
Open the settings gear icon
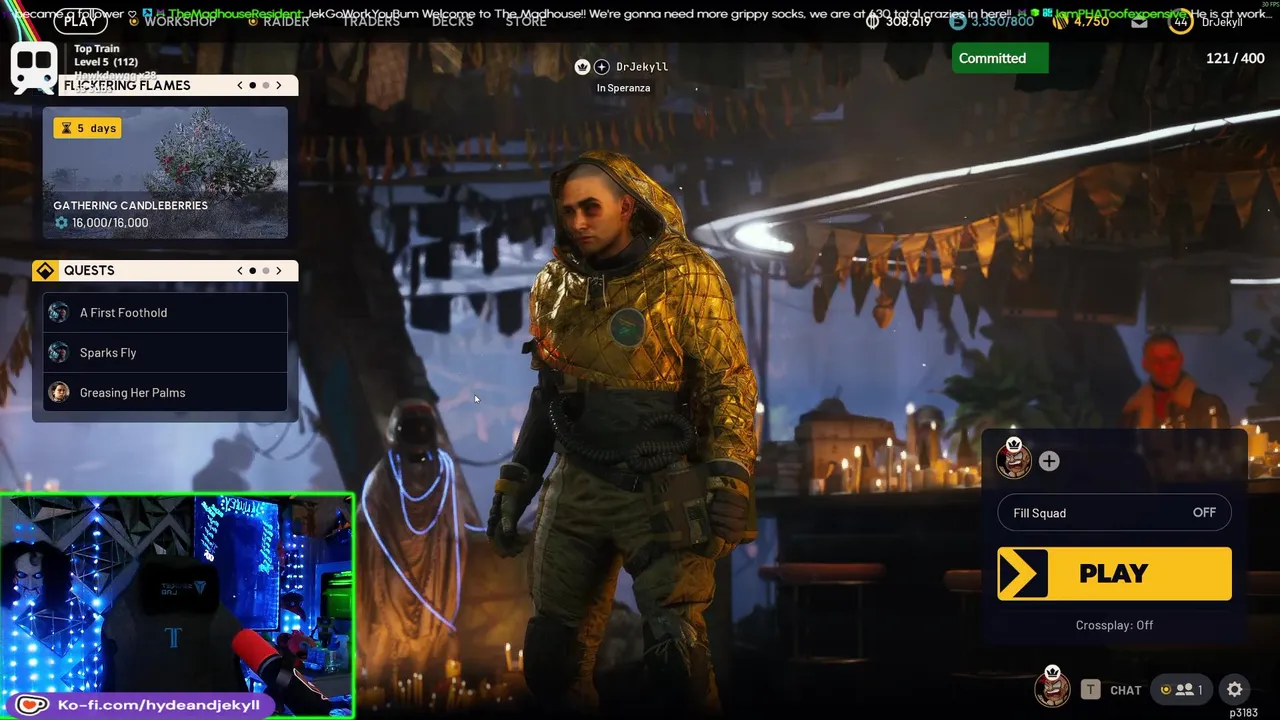tap(1235, 689)
